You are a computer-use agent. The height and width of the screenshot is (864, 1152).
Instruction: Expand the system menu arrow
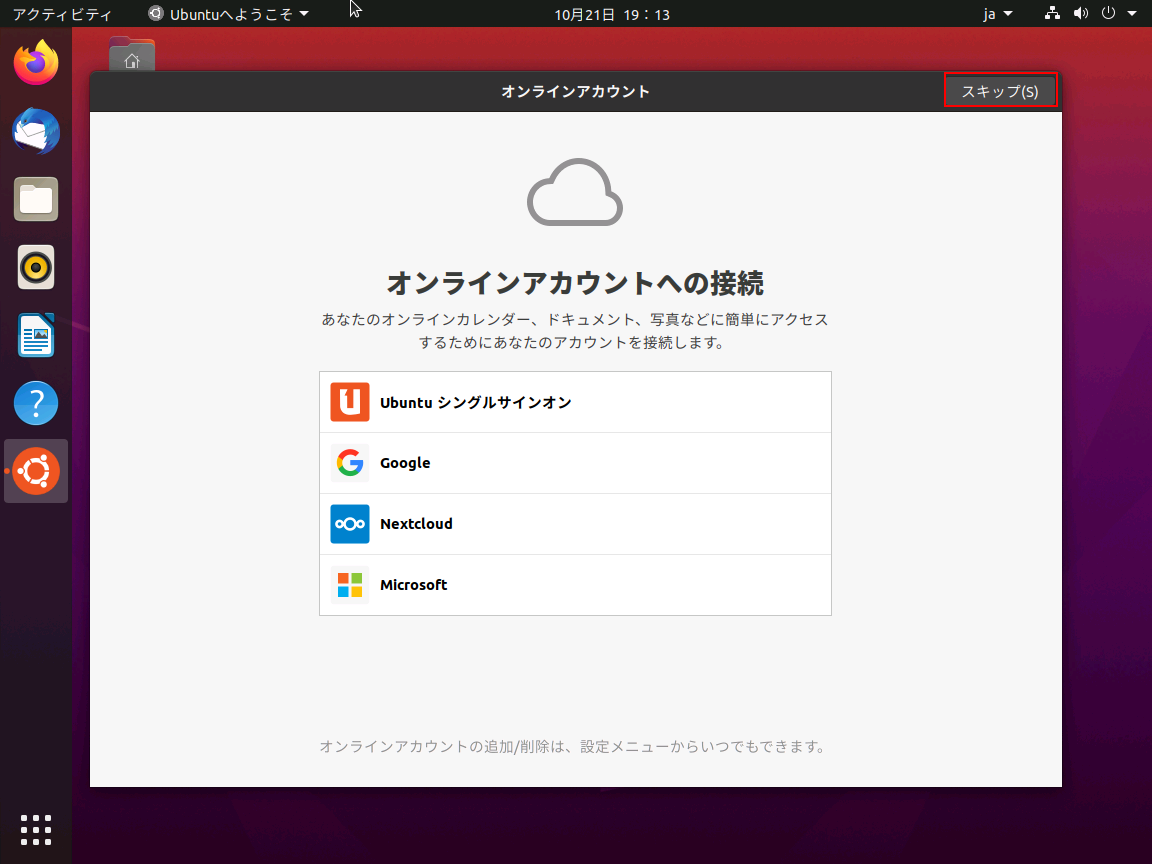tap(1132, 13)
